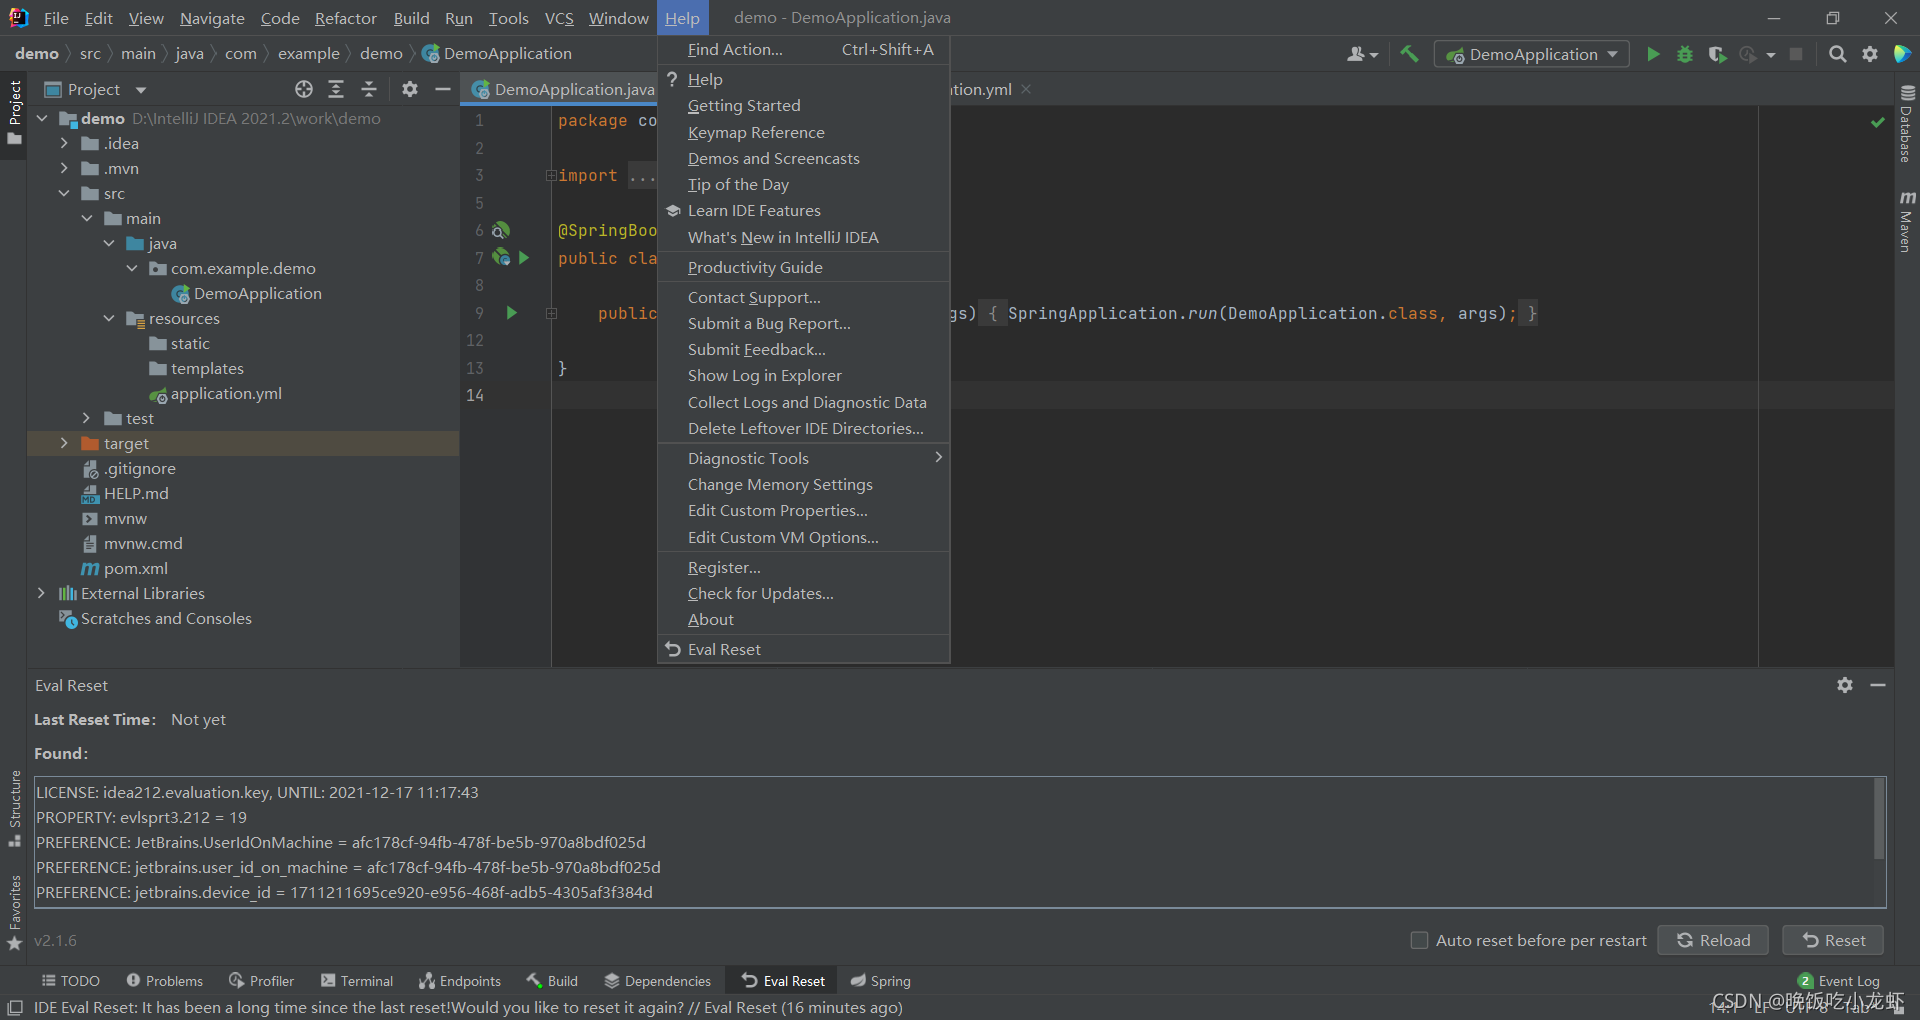Click the green Run button in toolbar
The image size is (1920, 1020).
click(x=1653, y=54)
